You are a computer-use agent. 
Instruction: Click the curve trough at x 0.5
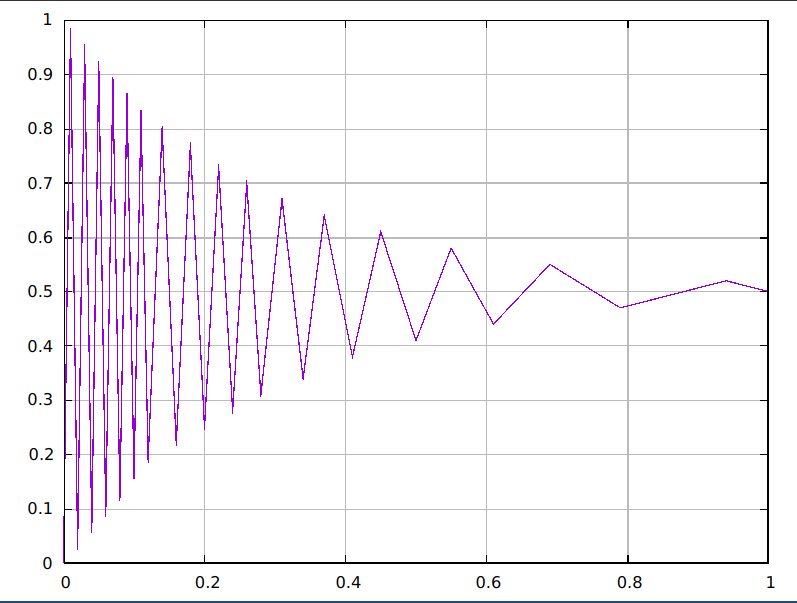(x=416, y=340)
